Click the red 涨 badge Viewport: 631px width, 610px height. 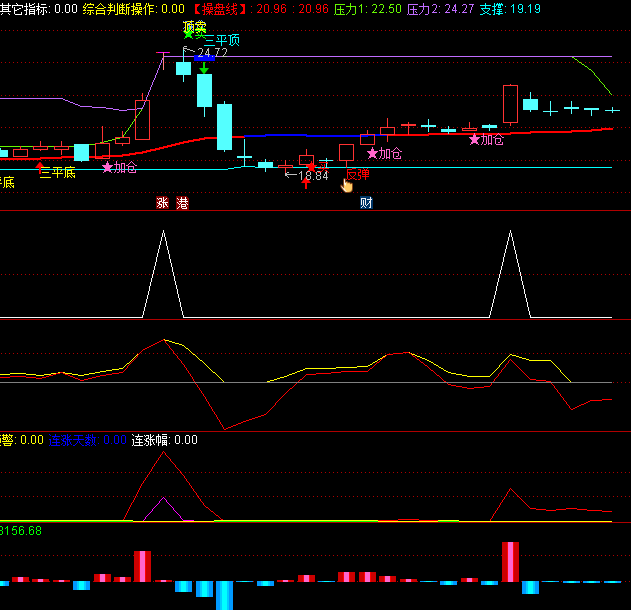point(162,203)
